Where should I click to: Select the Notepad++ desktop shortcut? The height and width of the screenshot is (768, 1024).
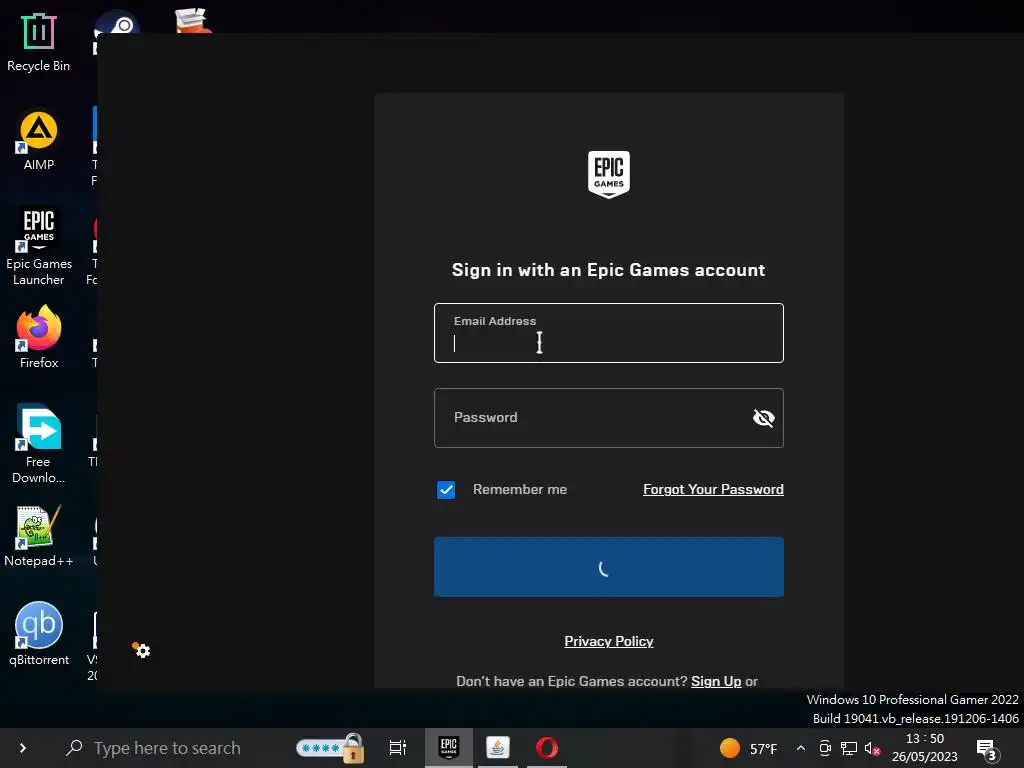[39, 537]
